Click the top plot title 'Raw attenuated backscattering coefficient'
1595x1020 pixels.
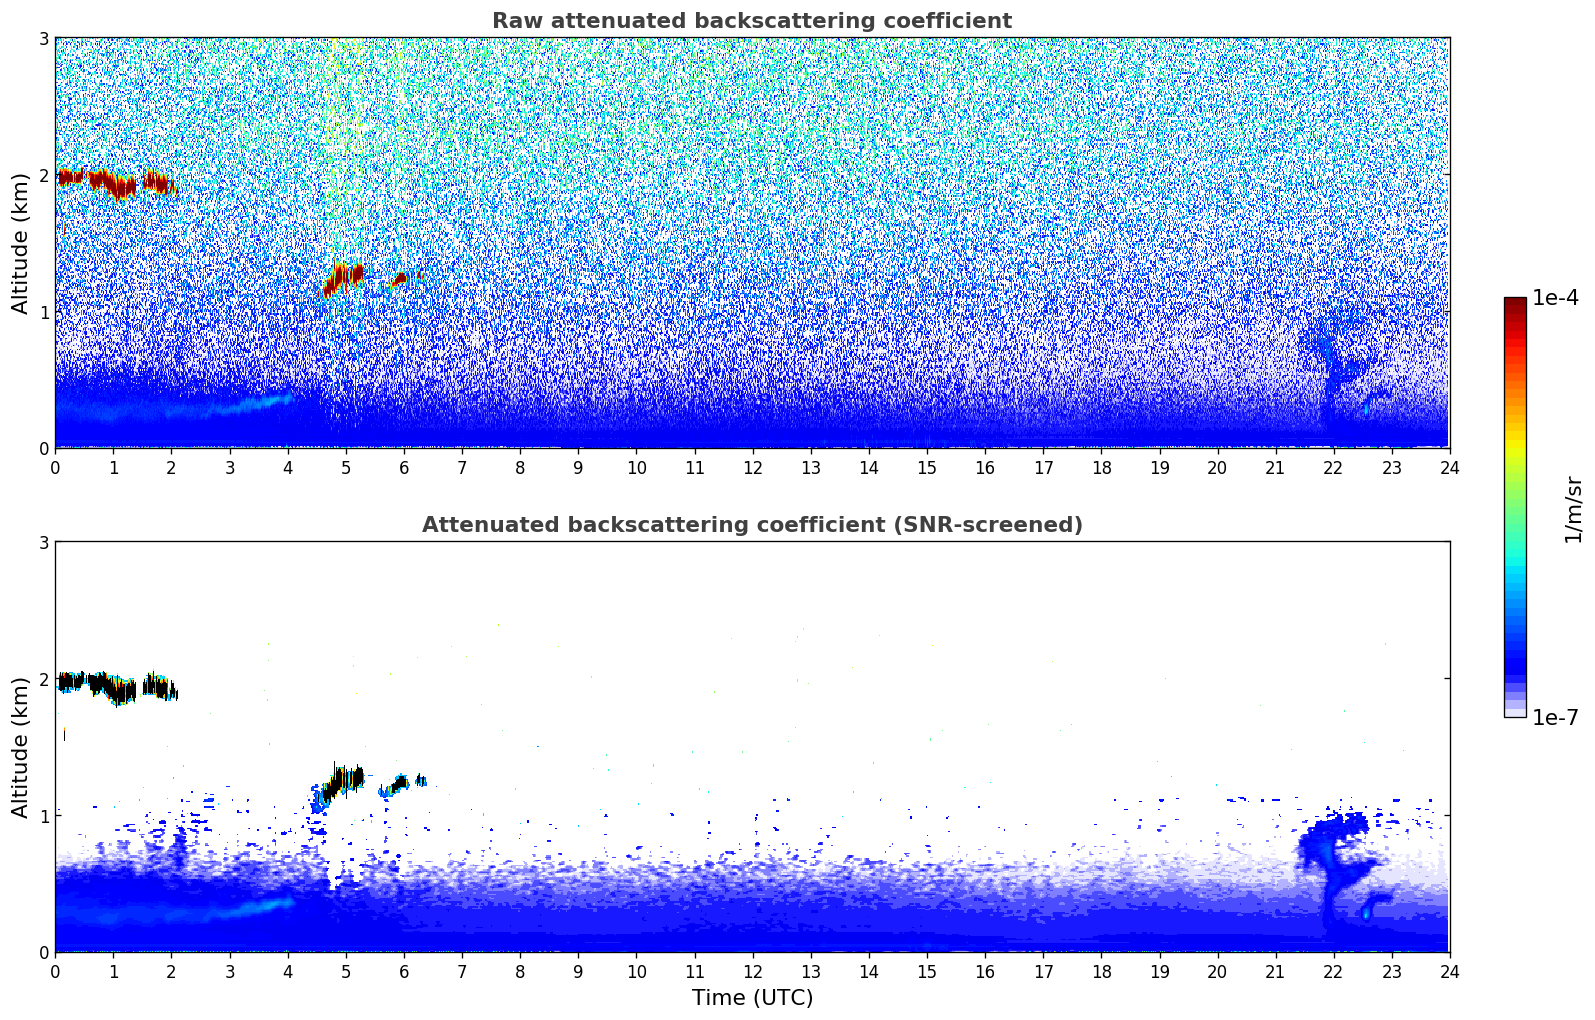752,21
